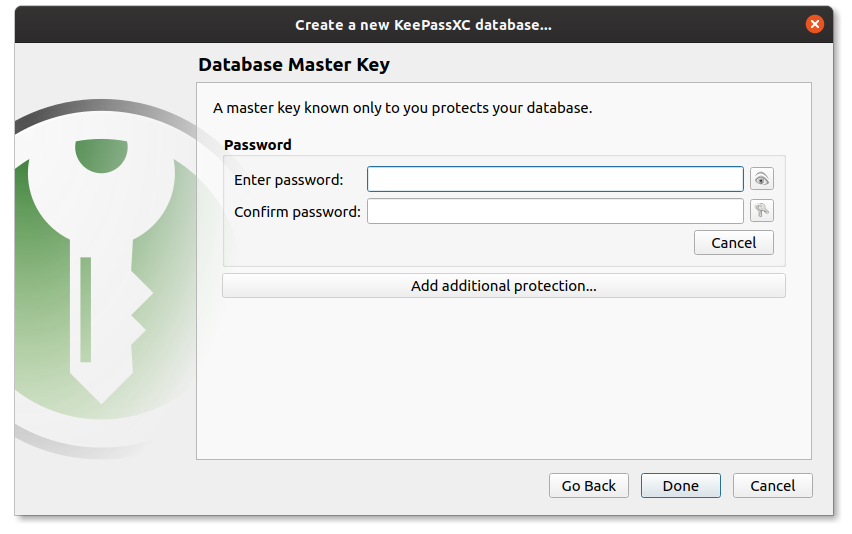Click the Database Master Key heading
Viewport: 852px width, 534px height.
tap(294, 65)
